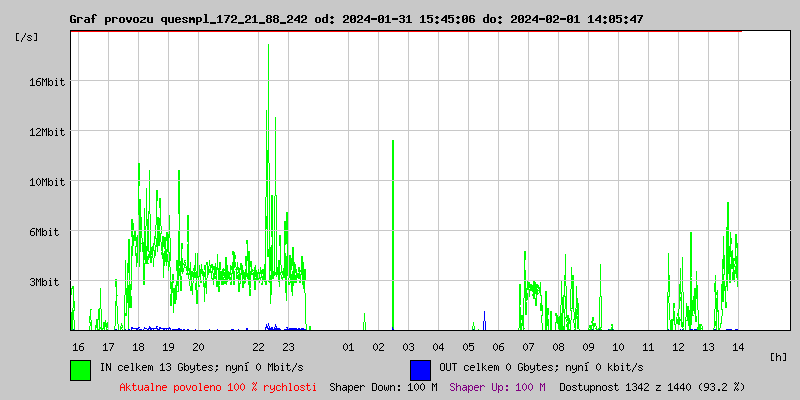Click the 10Mbit y-axis label
The height and width of the screenshot is (400, 800).
pos(47,182)
